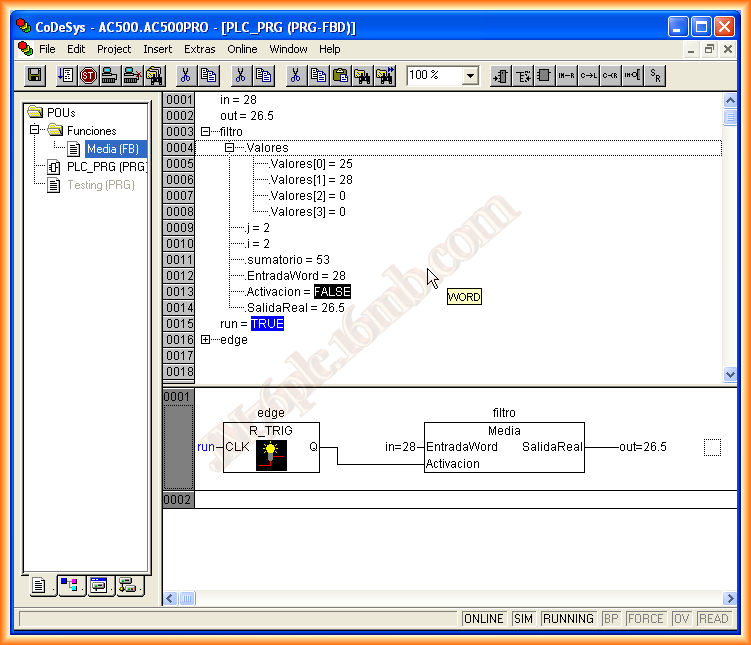Open the Online menu
The image size is (751, 645).
[x=242, y=49]
